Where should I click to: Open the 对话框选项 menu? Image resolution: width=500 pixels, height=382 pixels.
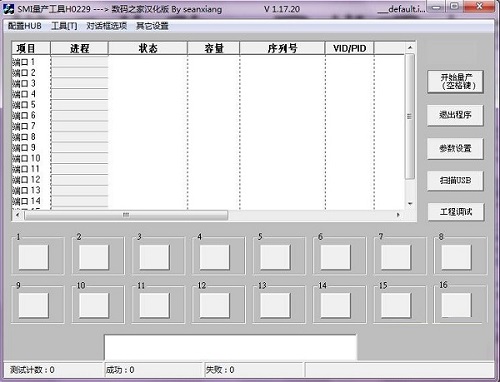[x=107, y=26]
